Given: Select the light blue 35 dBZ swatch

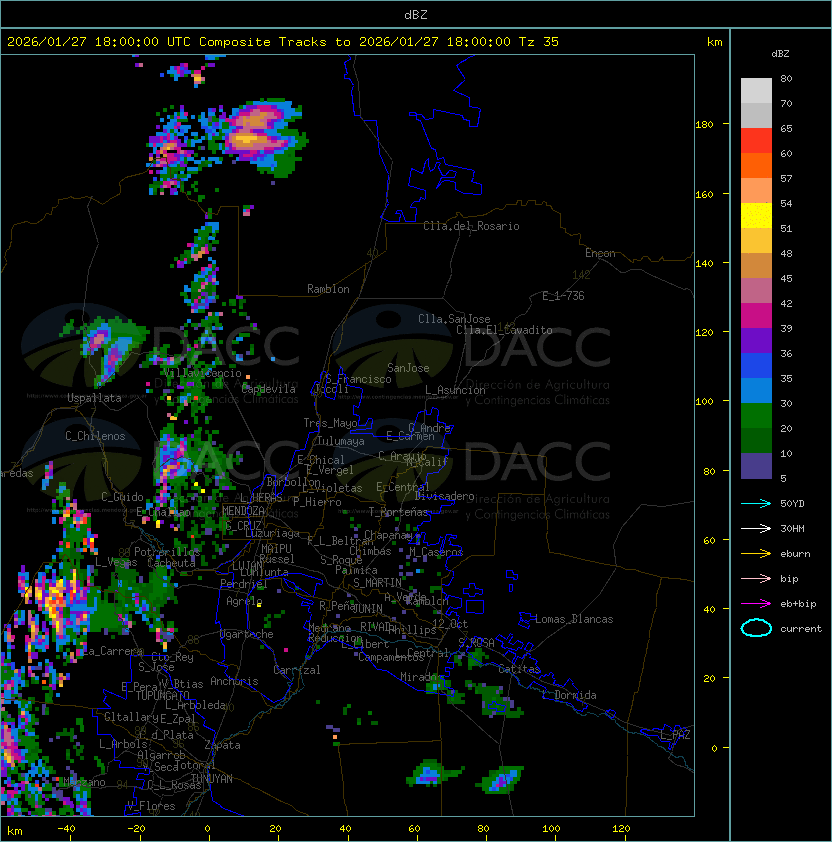Looking at the screenshot, I should tap(756, 390).
